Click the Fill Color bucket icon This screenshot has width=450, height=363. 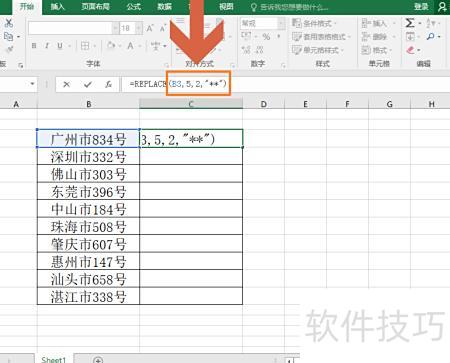[111, 45]
